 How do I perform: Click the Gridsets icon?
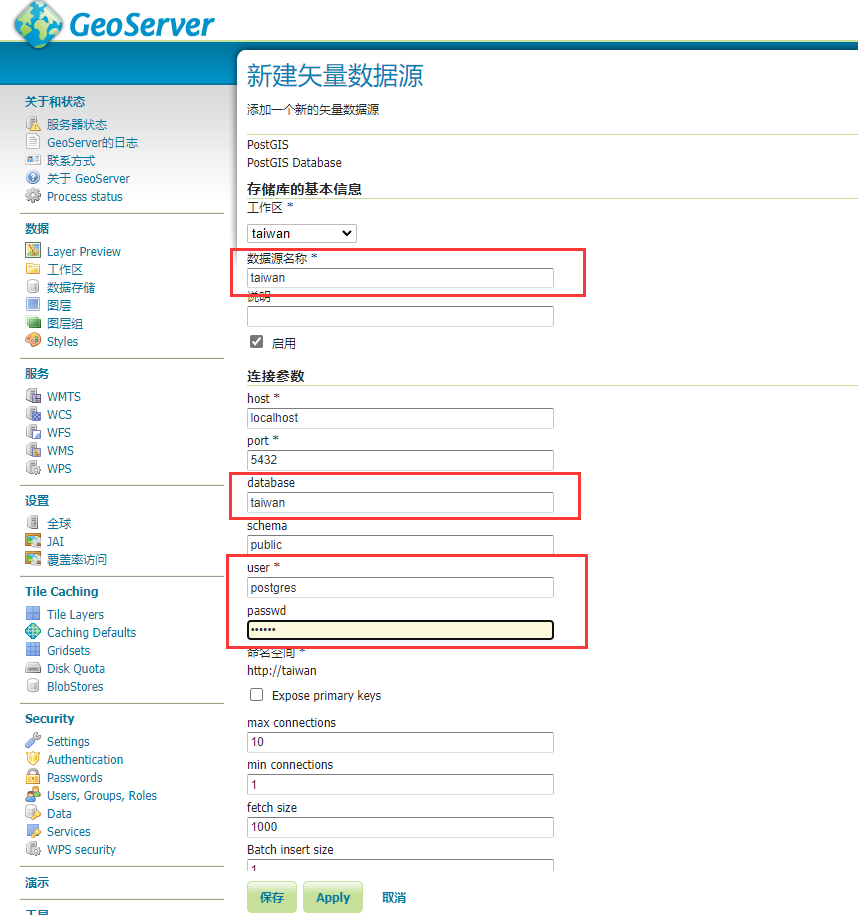(x=33, y=649)
